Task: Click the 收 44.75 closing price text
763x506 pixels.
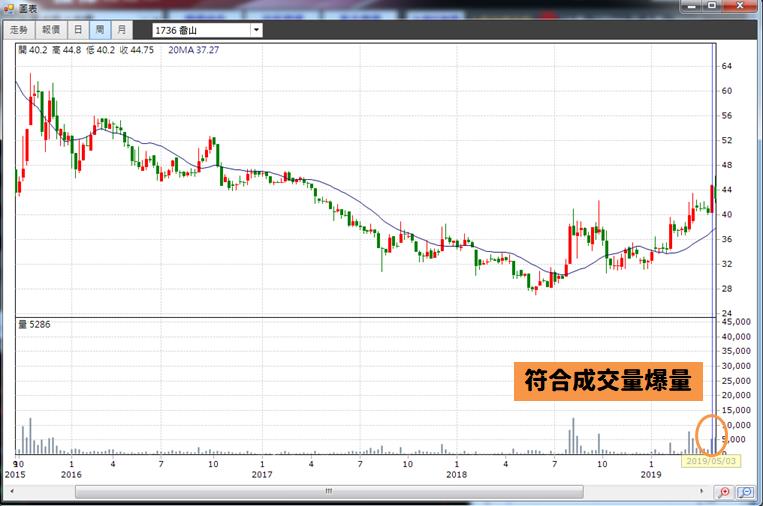Action: [x=137, y=50]
